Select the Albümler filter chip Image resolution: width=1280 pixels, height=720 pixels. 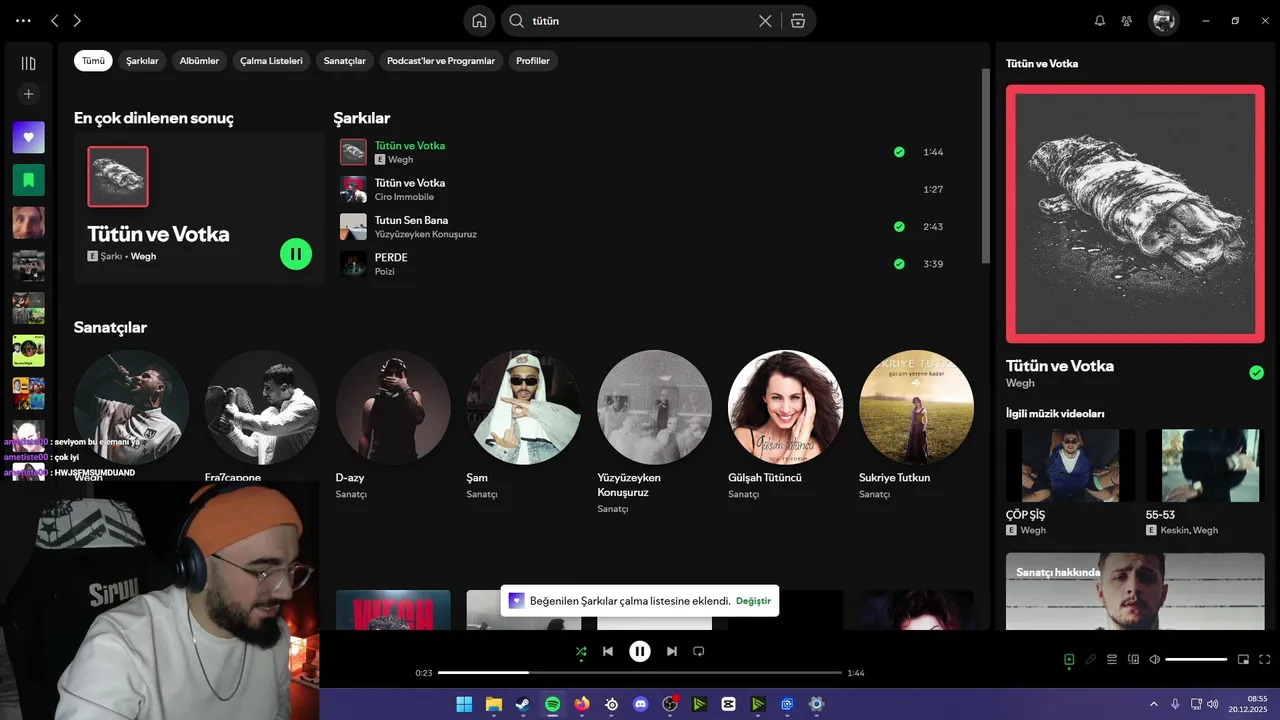coord(199,61)
